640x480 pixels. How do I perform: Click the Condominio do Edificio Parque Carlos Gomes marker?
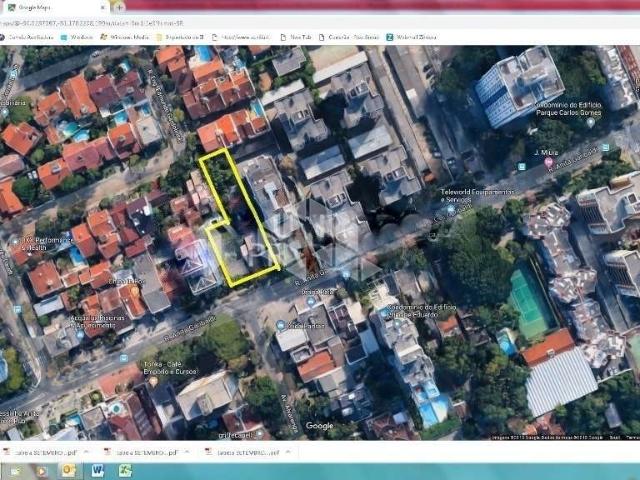point(590,122)
